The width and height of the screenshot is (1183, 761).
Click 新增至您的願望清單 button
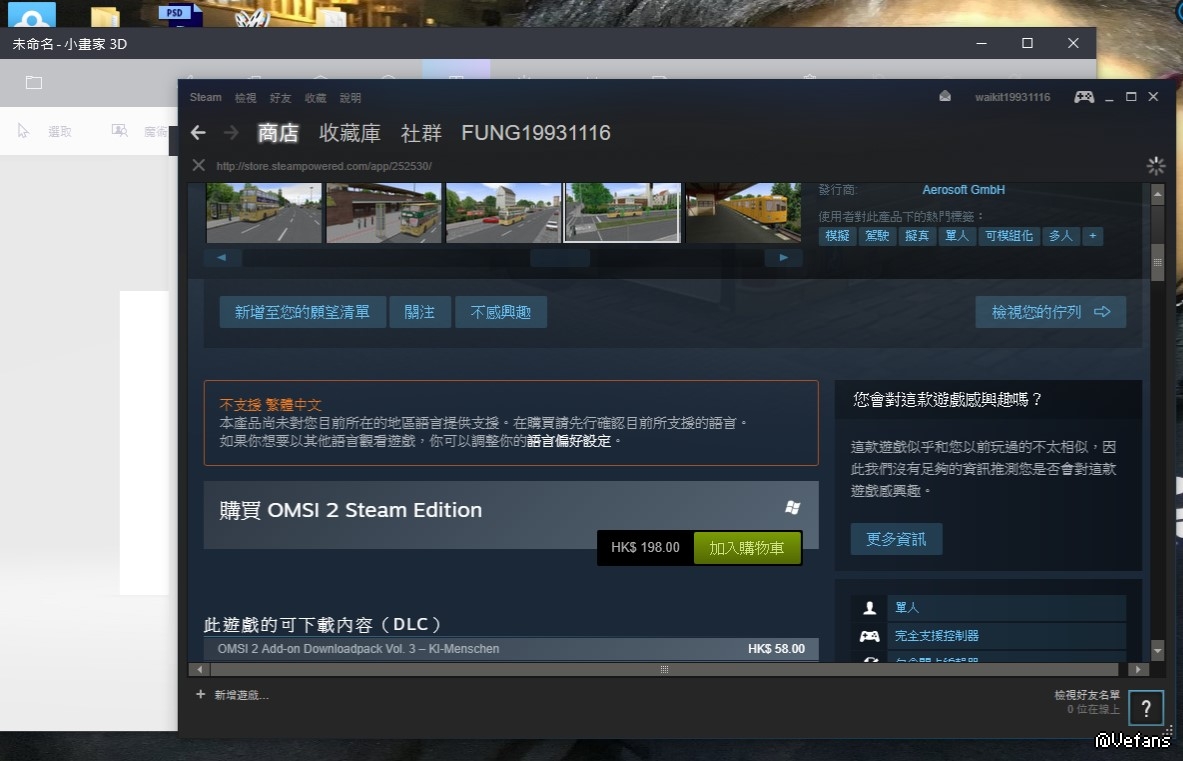click(303, 312)
